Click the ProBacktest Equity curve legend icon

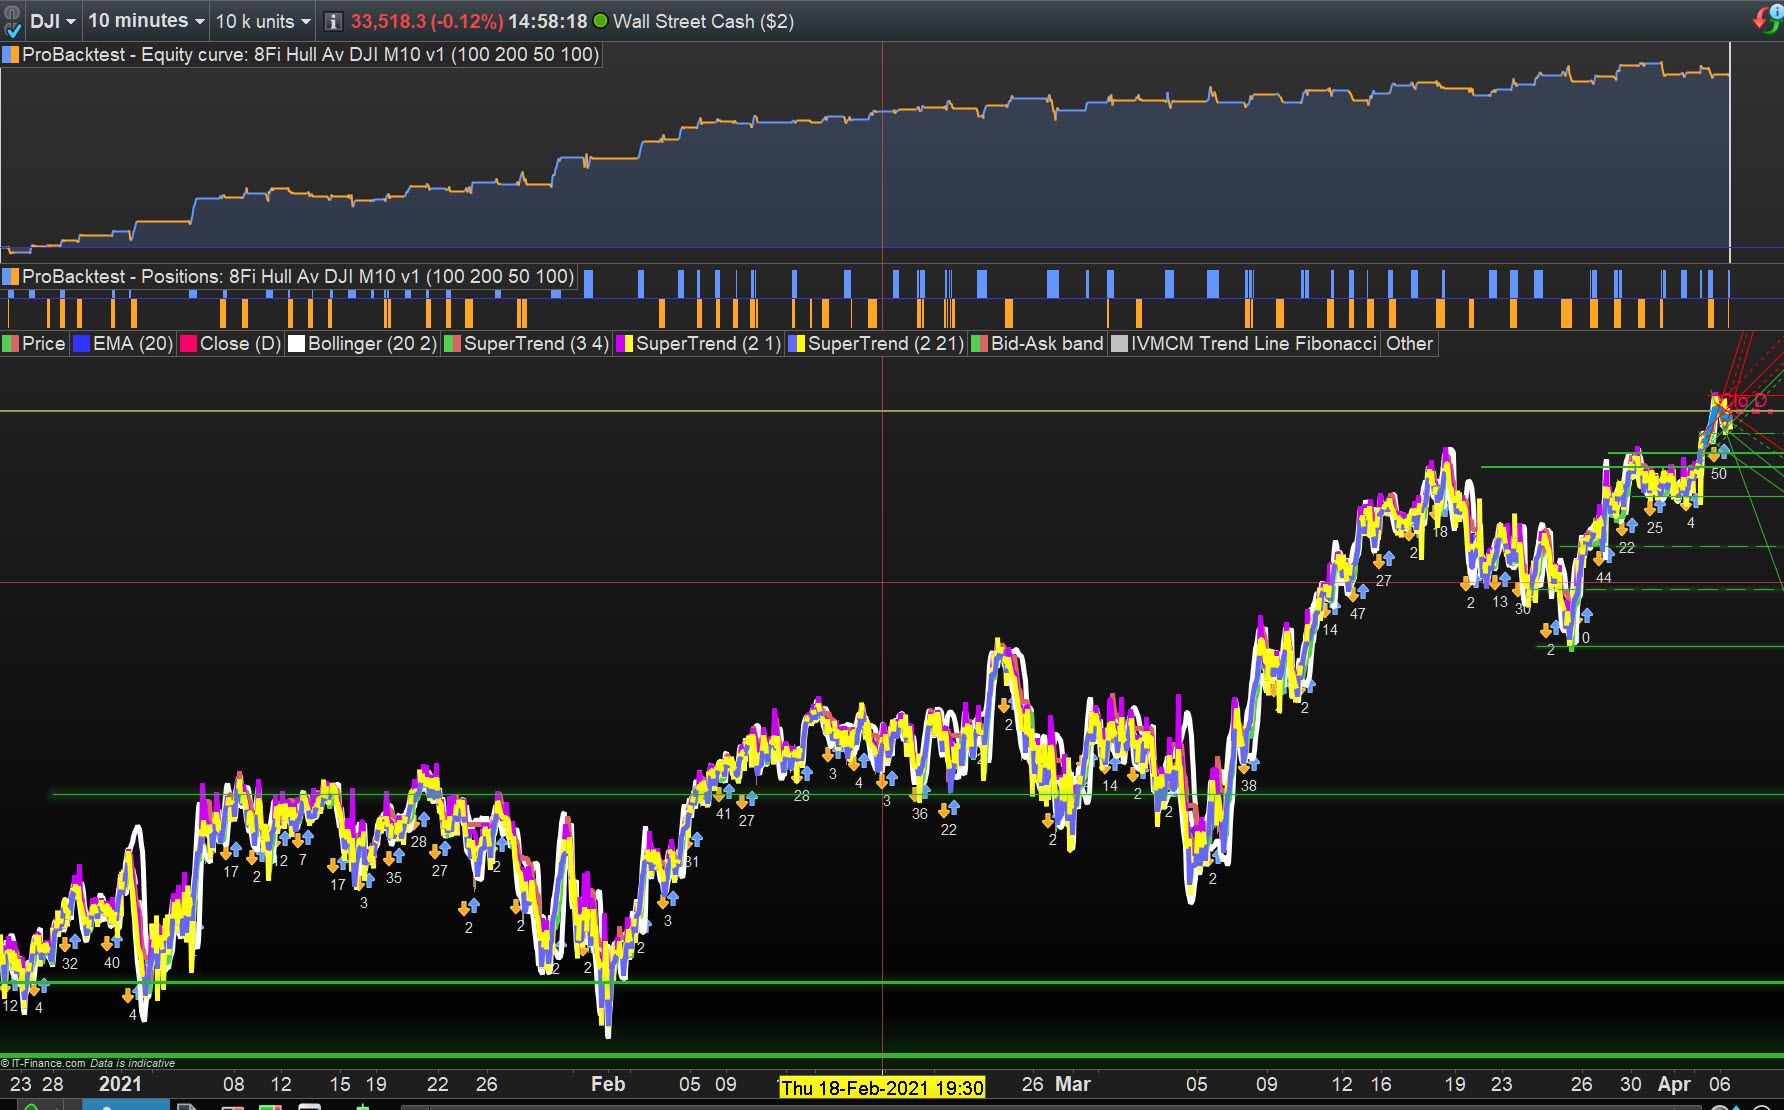click(x=11, y=55)
